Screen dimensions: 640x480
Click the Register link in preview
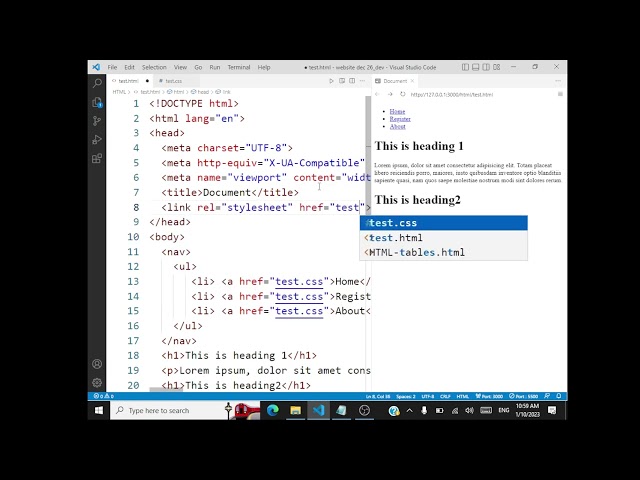[400, 119]
